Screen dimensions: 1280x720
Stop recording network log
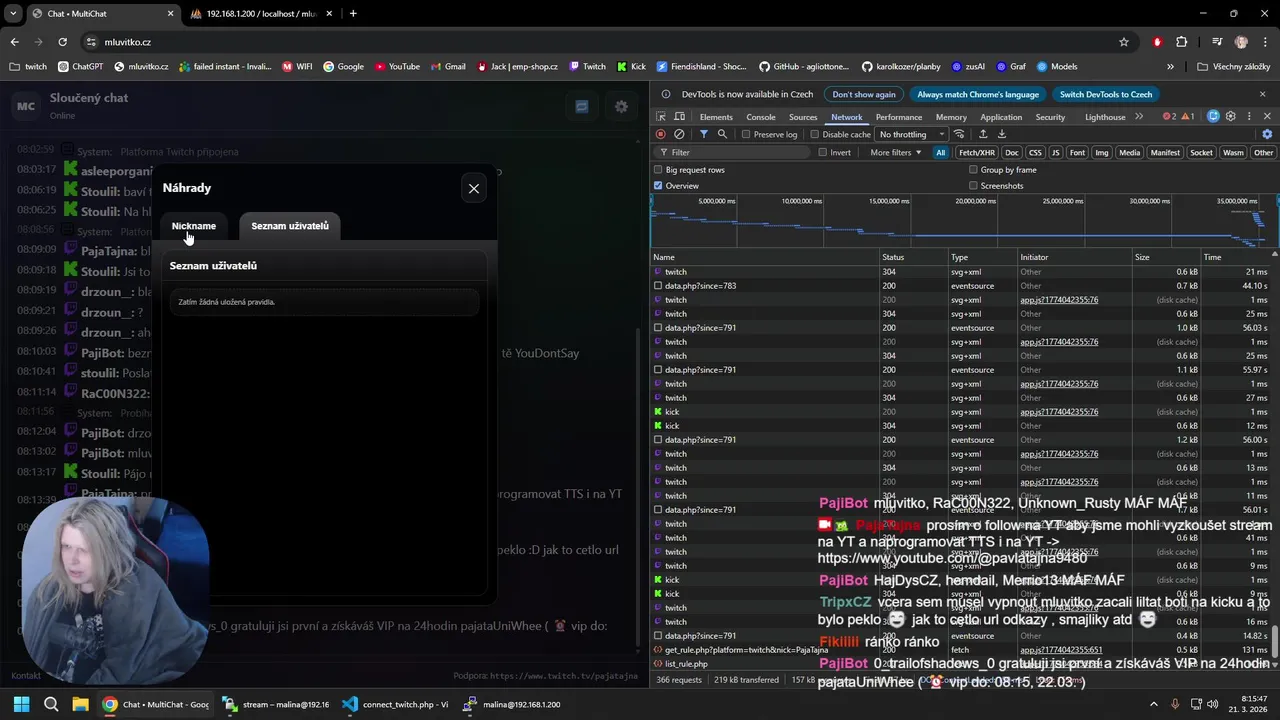(x=660, y=134)
